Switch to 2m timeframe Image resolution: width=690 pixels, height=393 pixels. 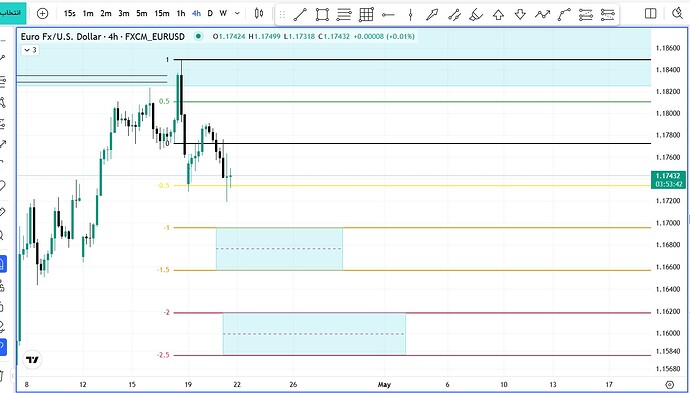pos(106,14)
